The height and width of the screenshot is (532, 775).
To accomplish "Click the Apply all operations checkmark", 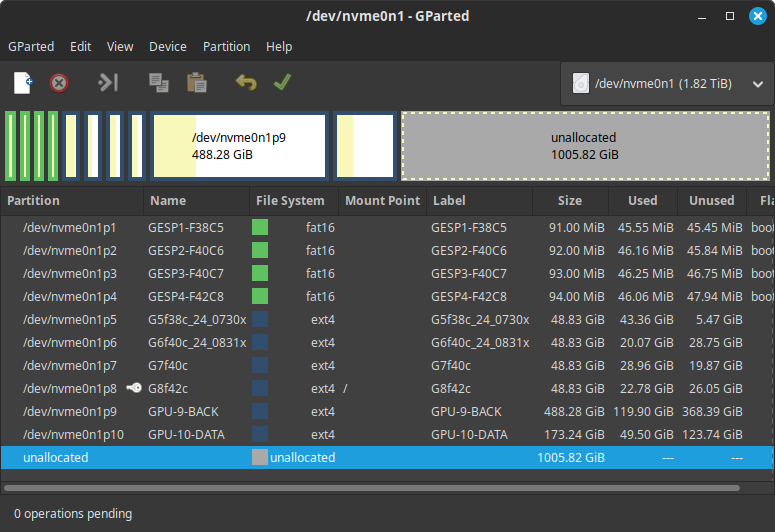I will point(282,83).
